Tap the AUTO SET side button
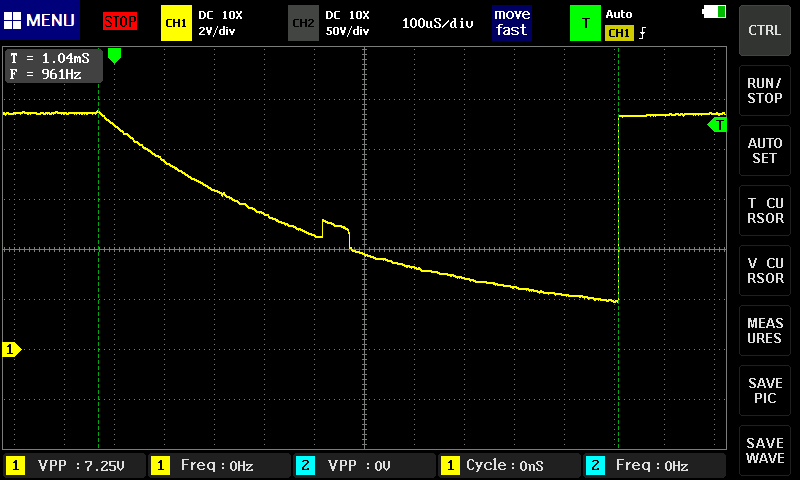Screen dimensions: 800x480 point(764,150)
